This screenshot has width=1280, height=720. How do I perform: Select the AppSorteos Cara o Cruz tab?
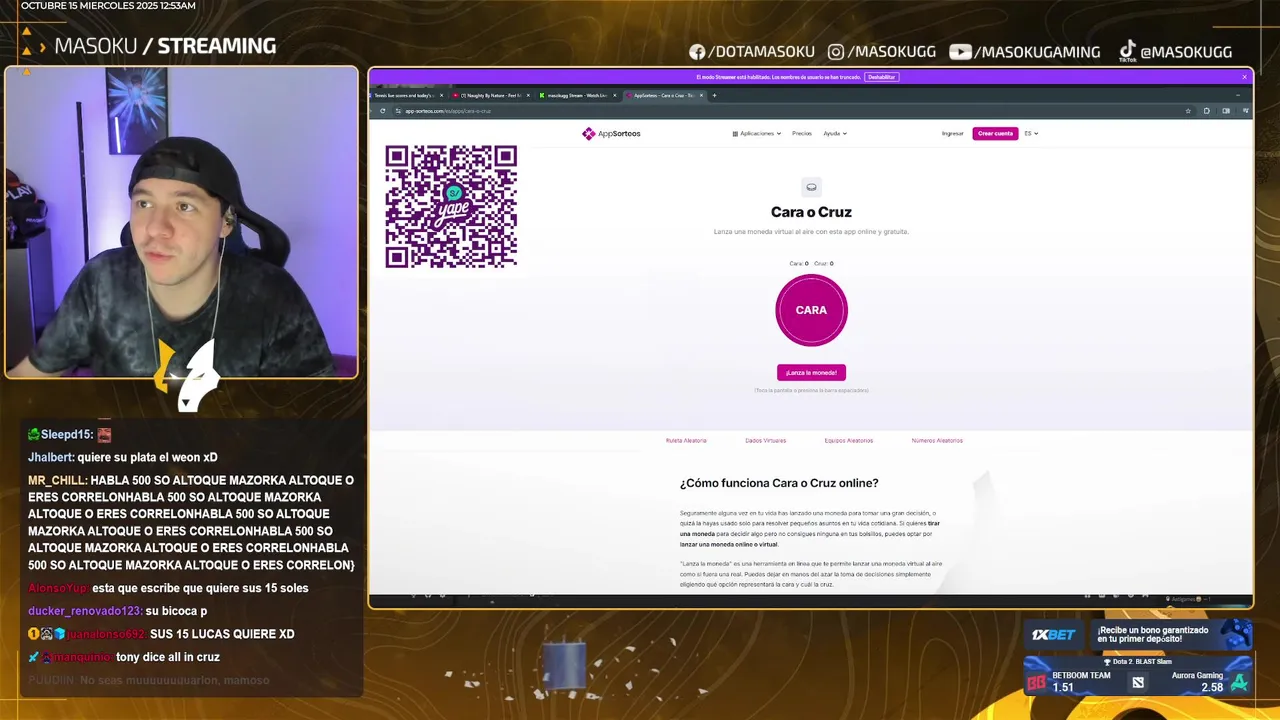[x=663, y=95]
